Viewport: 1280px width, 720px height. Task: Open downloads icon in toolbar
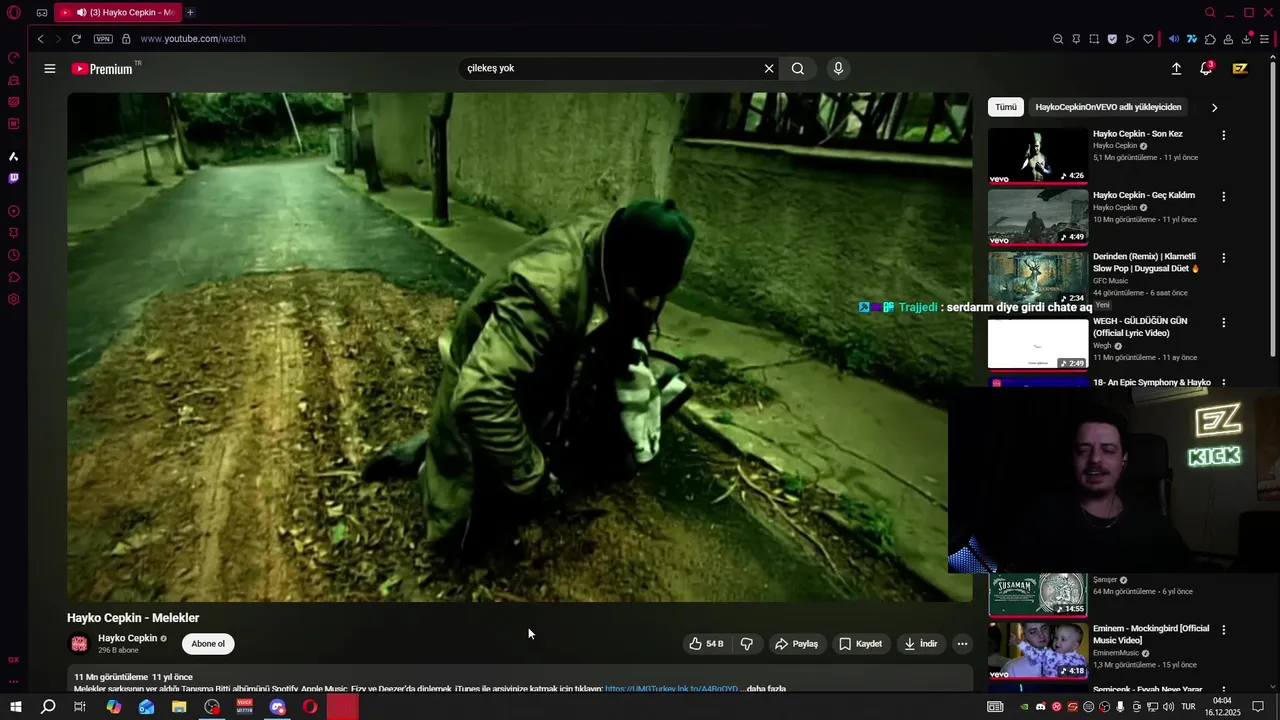tap(1247, 39)
